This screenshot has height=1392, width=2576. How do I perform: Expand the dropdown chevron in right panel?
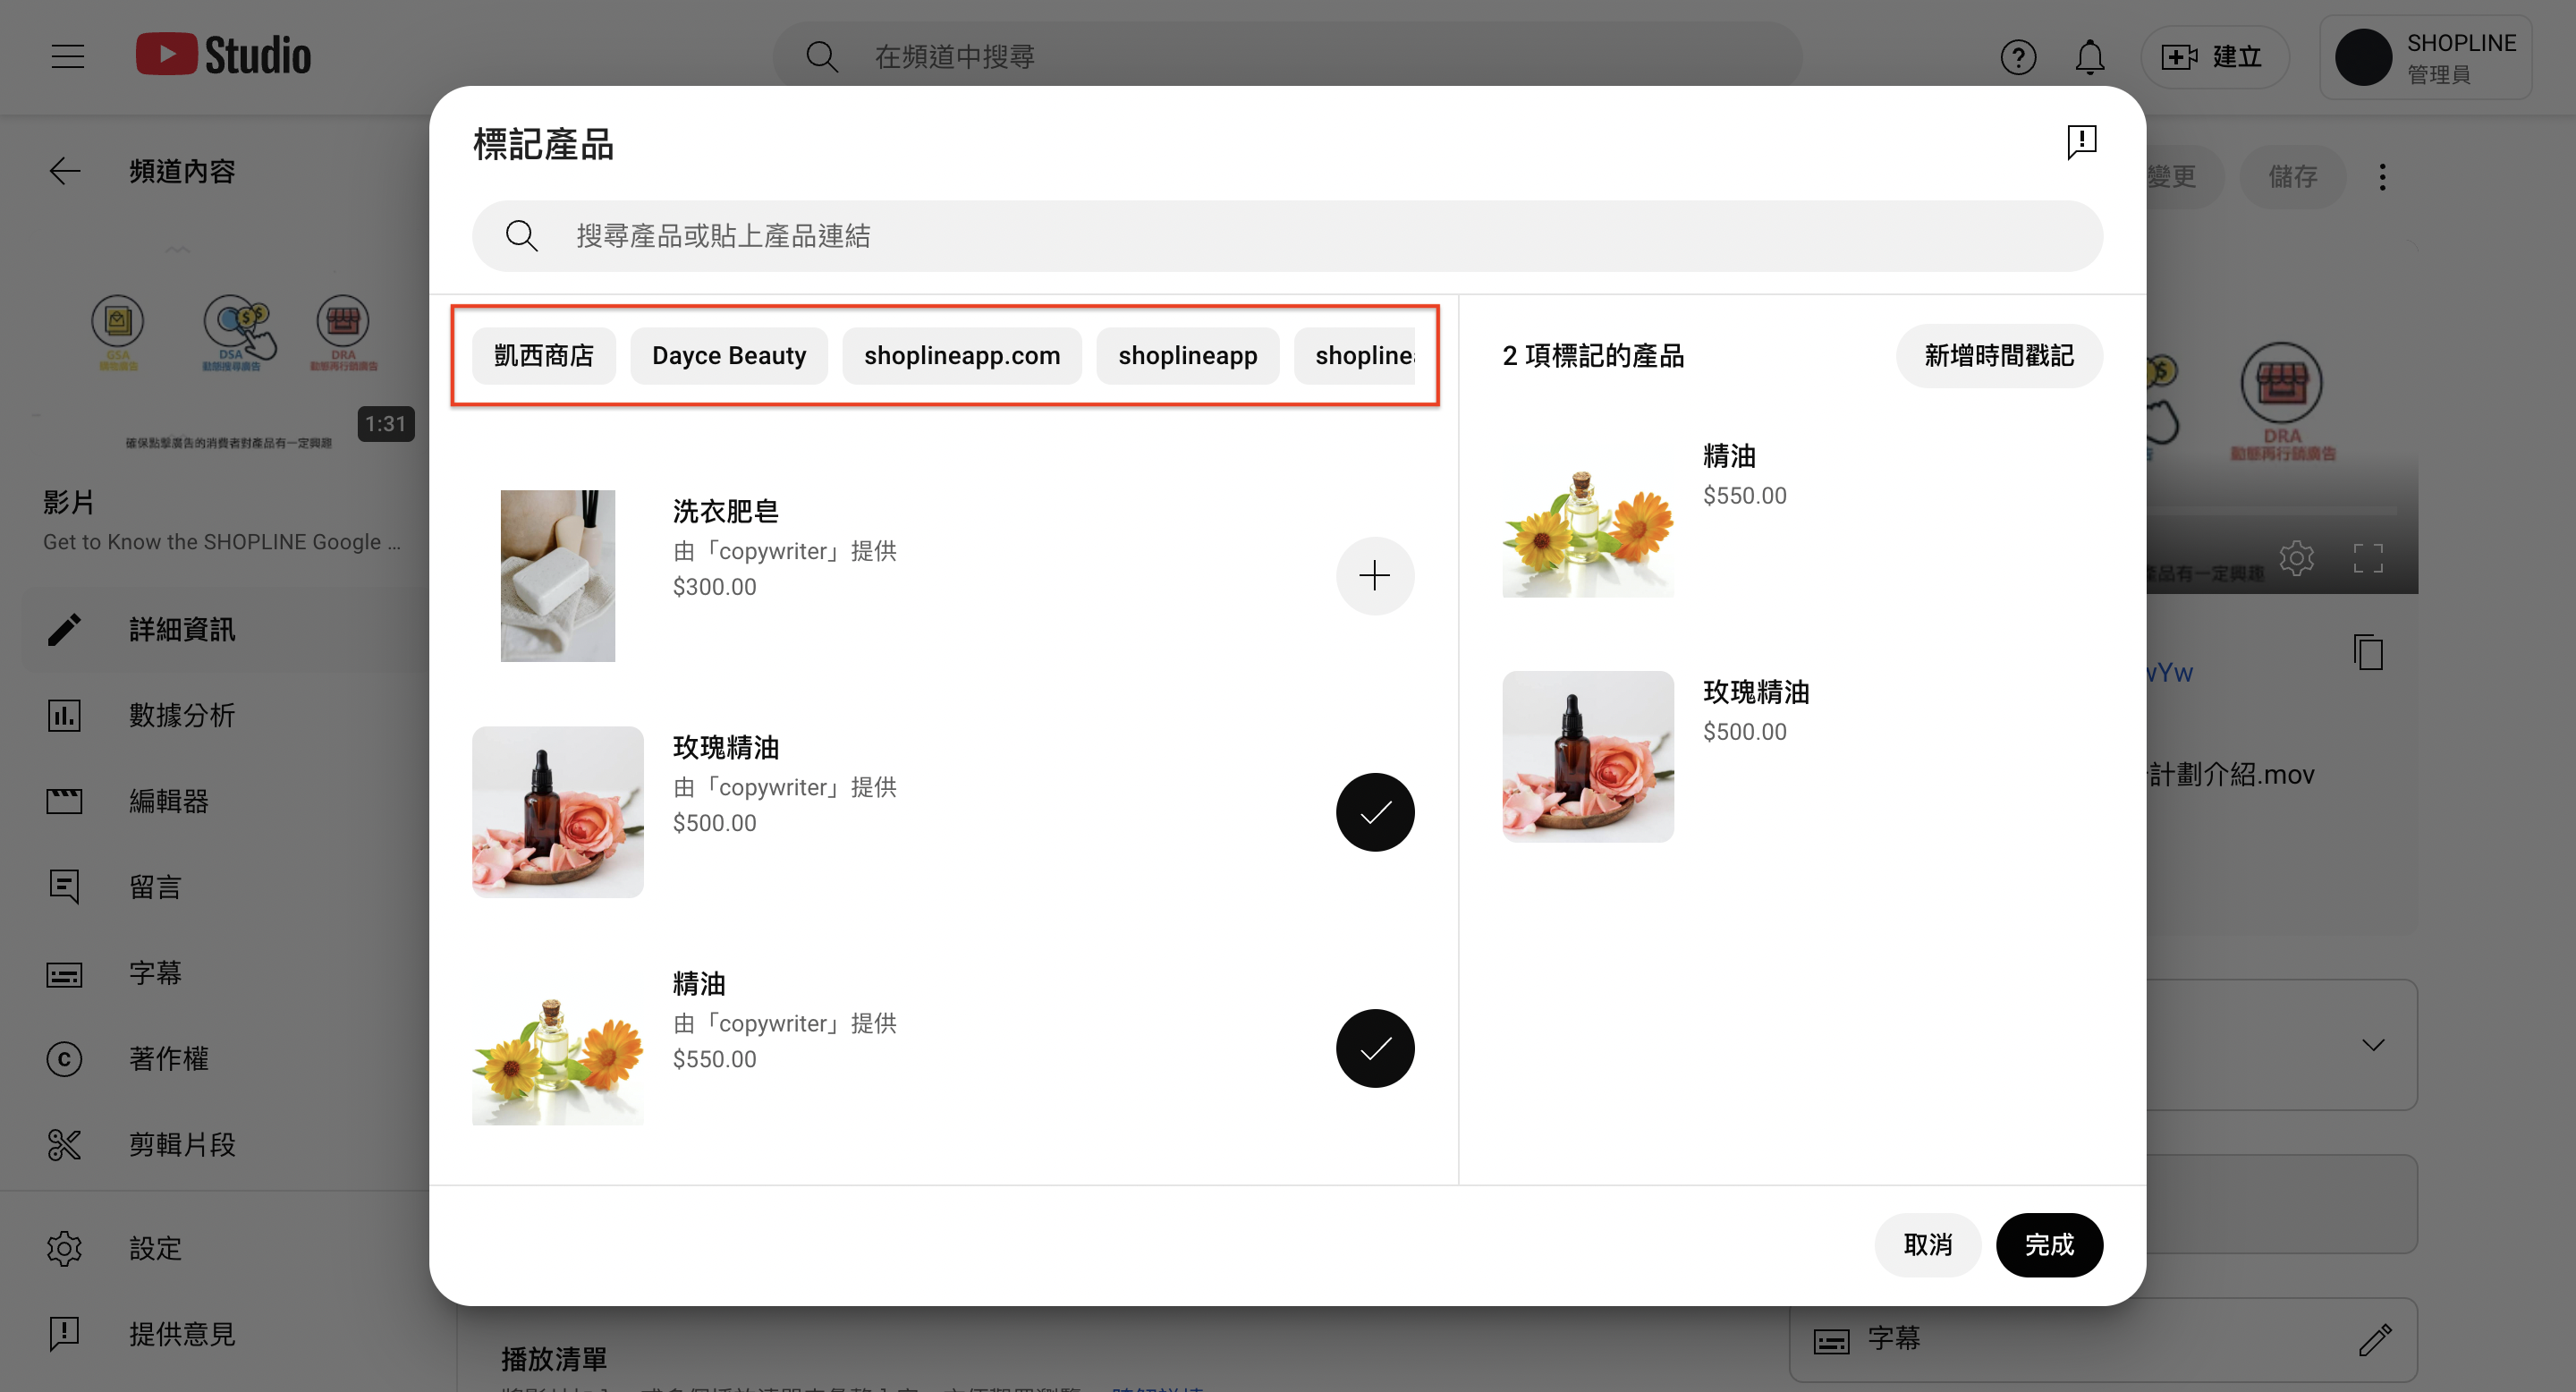click(x=2373, y=1045)
